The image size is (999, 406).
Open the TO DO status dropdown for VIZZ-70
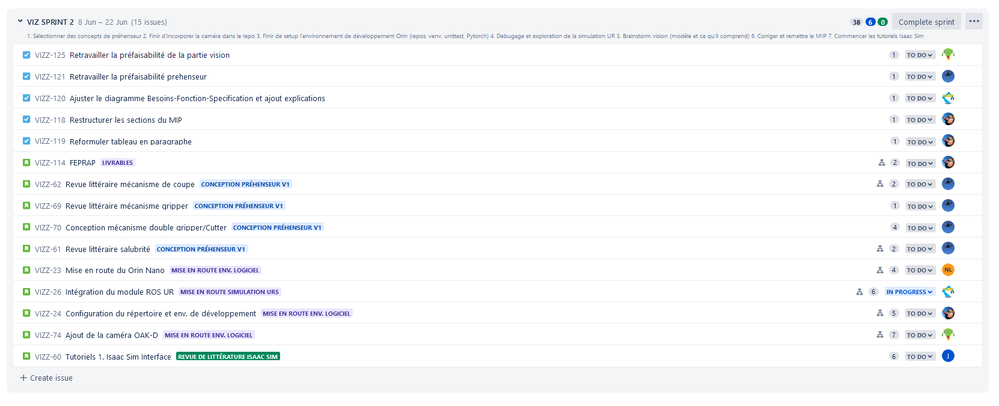(x=920, y=228)
